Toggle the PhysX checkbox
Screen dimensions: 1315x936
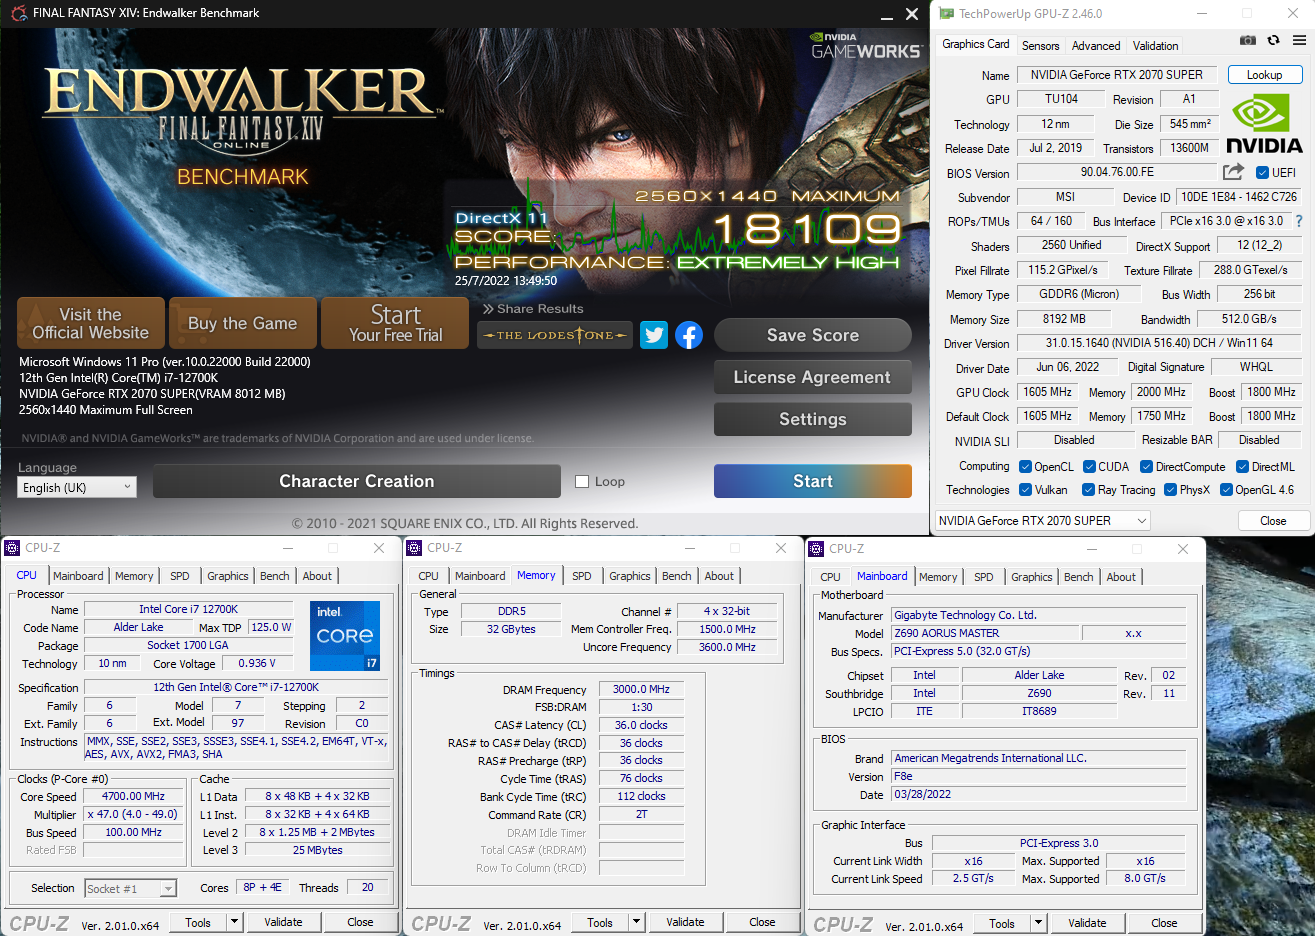point(1170,490)
